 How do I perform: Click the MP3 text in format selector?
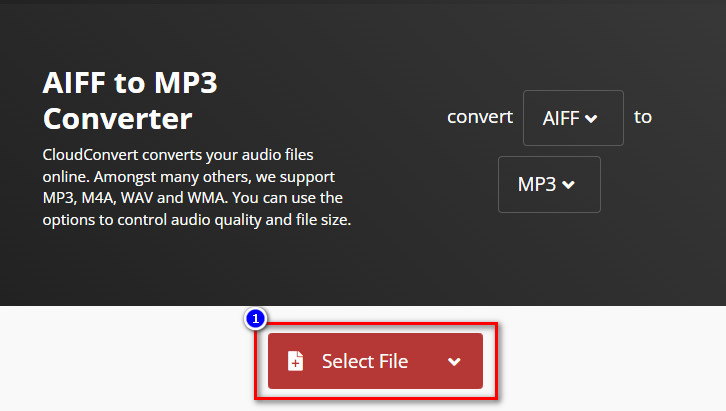537,184
